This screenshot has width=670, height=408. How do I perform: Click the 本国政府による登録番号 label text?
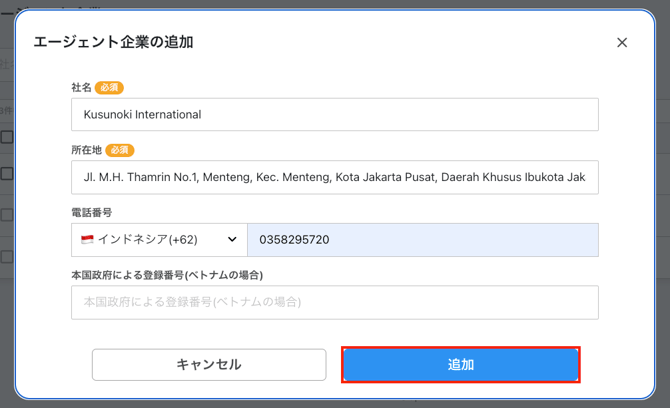173,274
